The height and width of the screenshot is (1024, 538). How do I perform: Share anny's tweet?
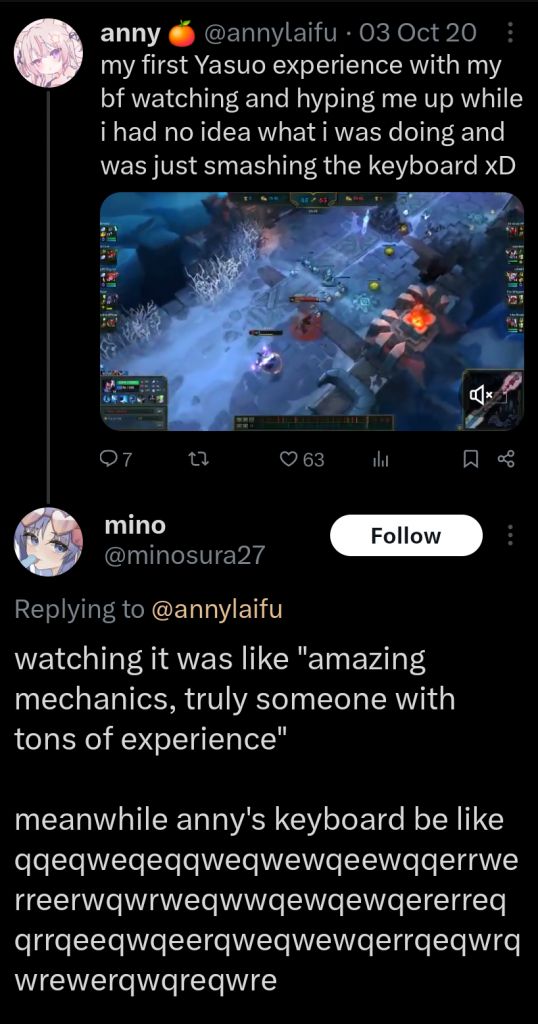[x=507, y=460]
